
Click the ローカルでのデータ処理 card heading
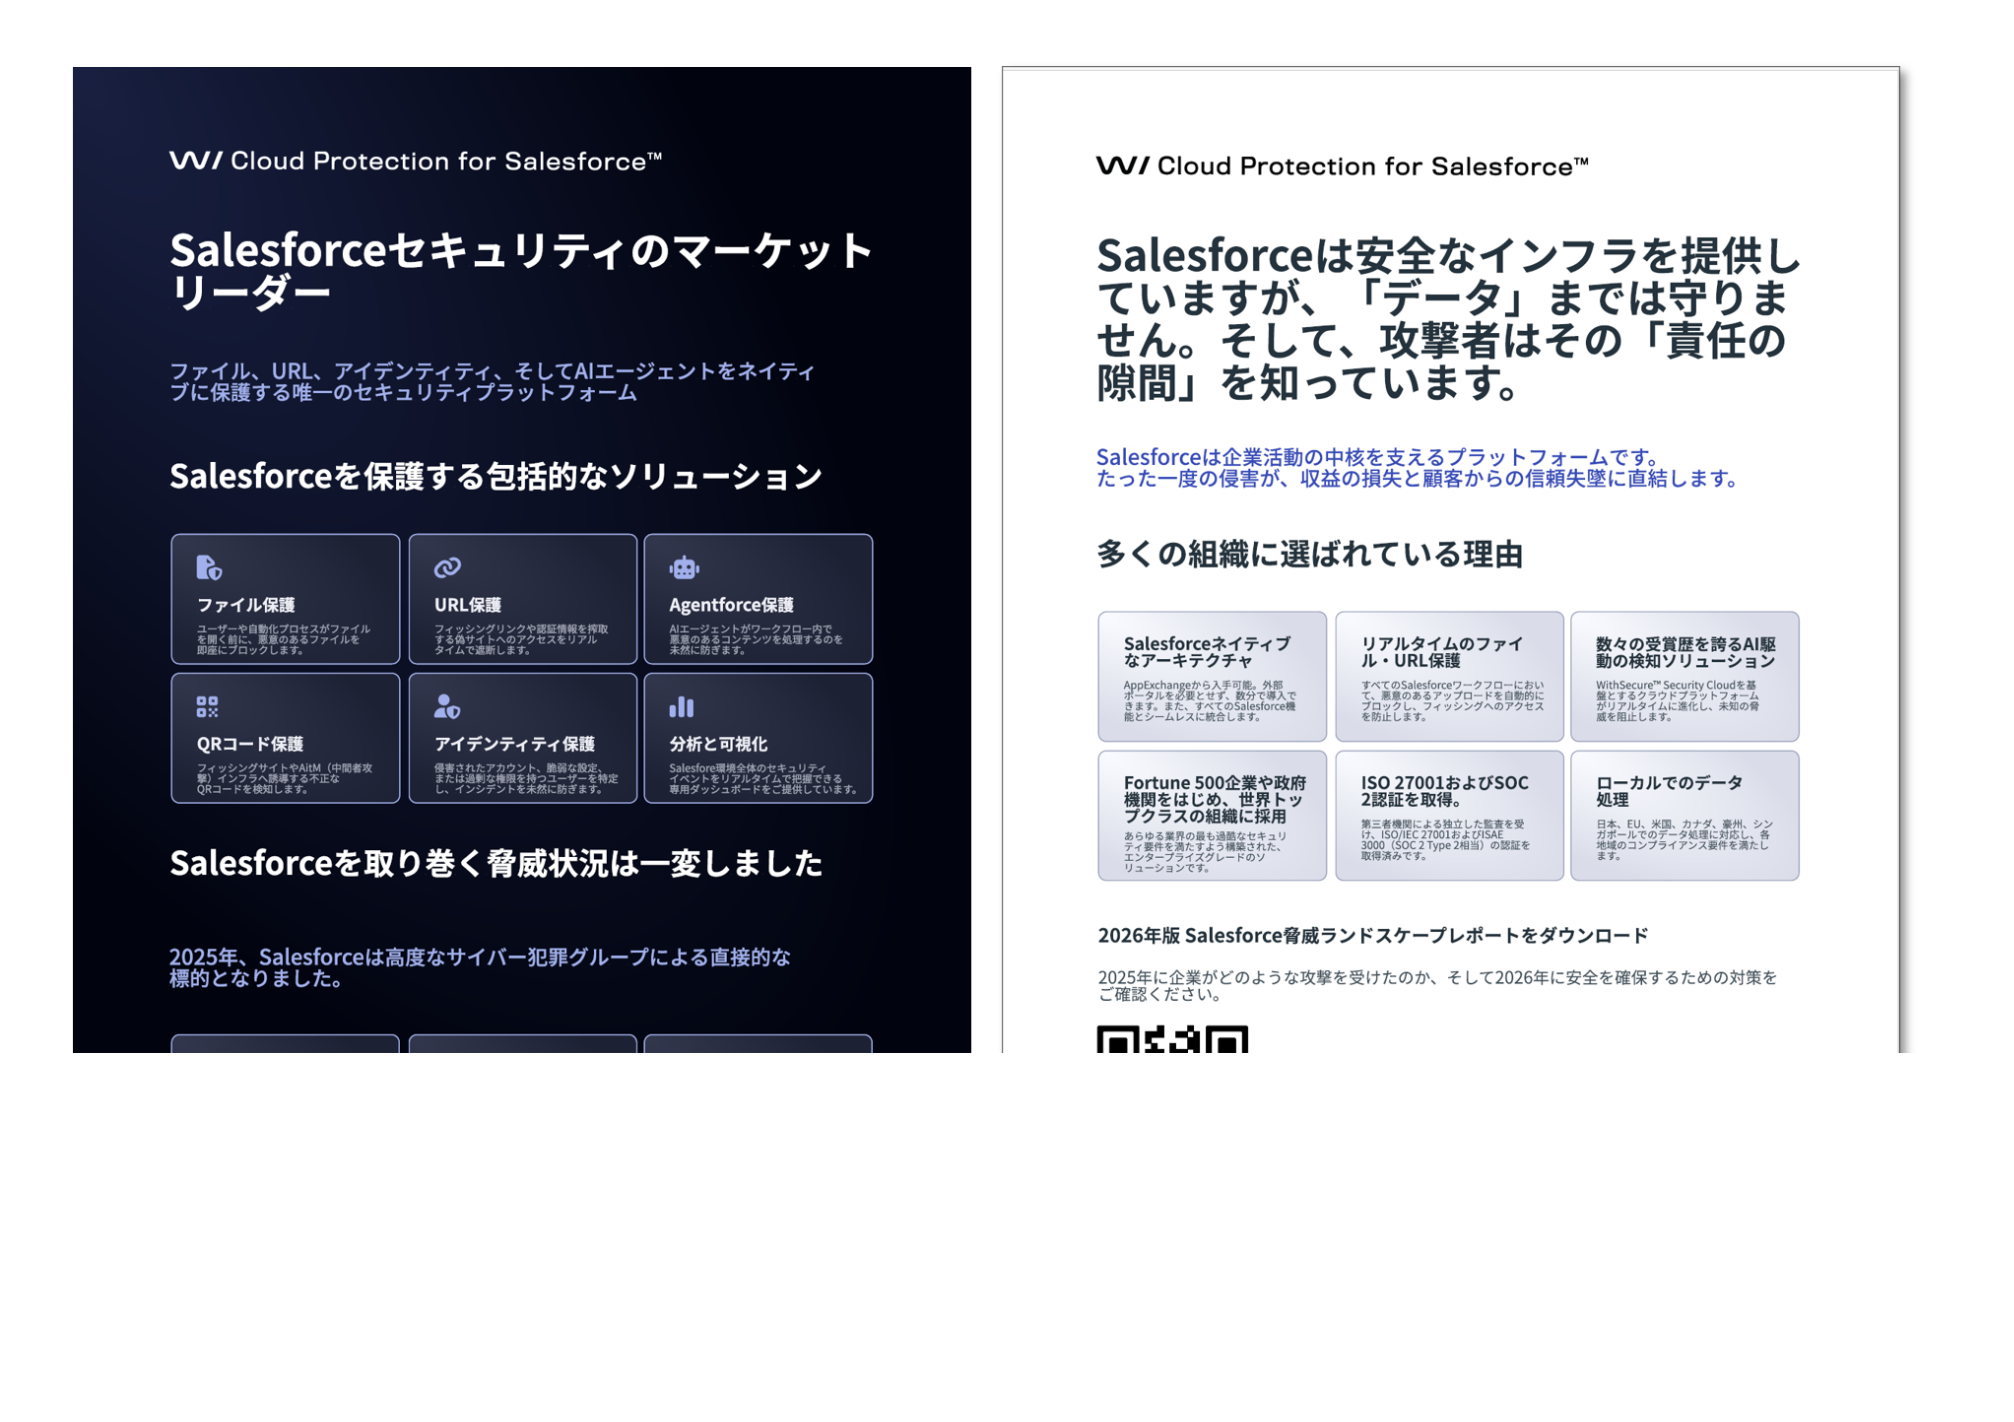coord(1669,791)
